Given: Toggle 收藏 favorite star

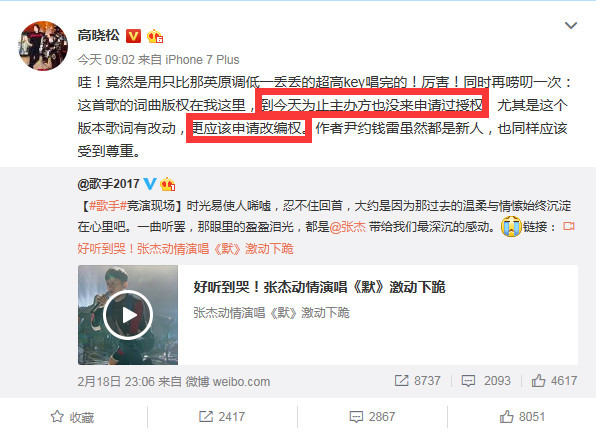Looking at the screenshot, I should 72,417.
